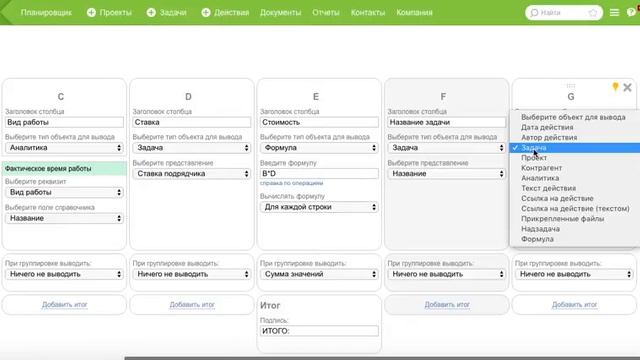Click column D header field Ставка
Image resolution: width=640 pixels, height=360 pixels.
191,122
